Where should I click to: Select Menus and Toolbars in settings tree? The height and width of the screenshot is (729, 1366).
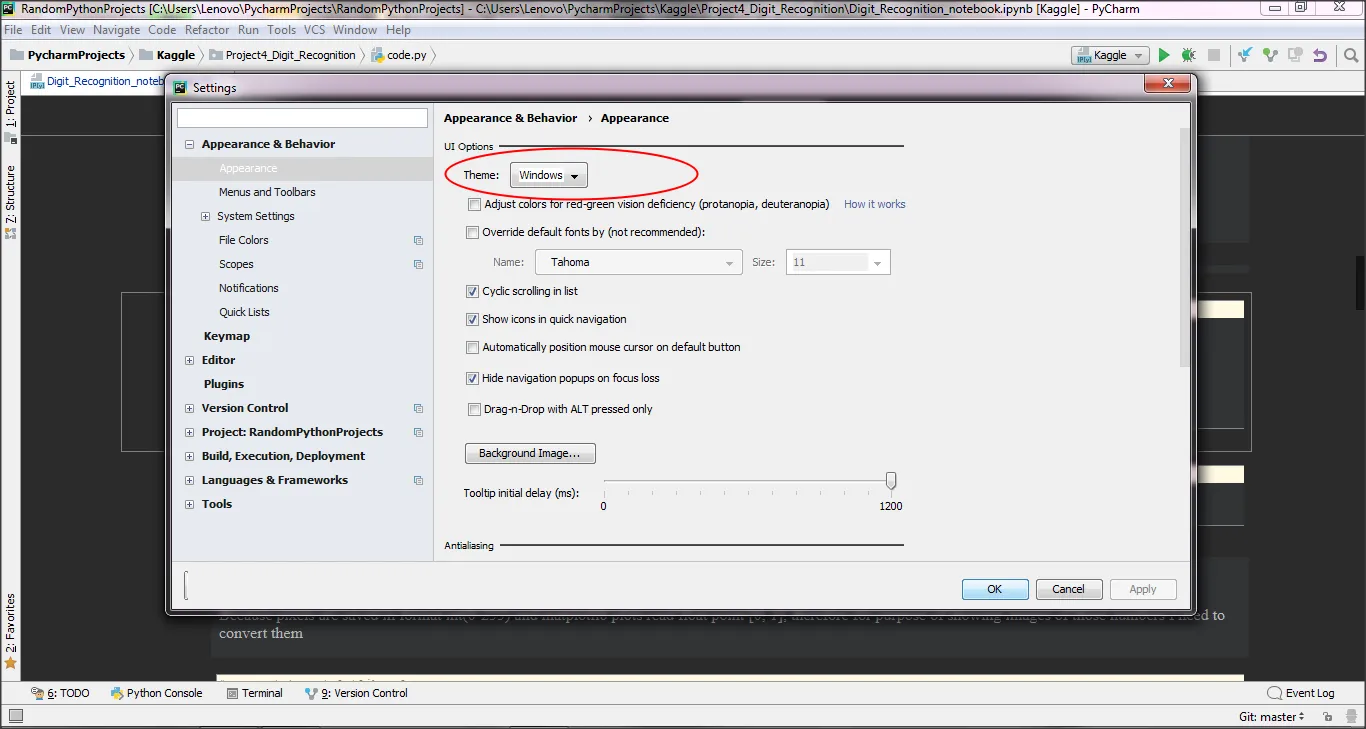point(267,192)
